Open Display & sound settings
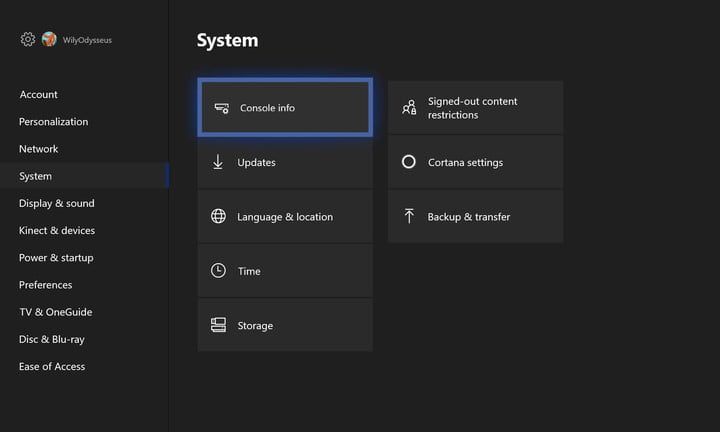This screenshot has width=720, height=432. pyautogui.click(x=56, y=203)
